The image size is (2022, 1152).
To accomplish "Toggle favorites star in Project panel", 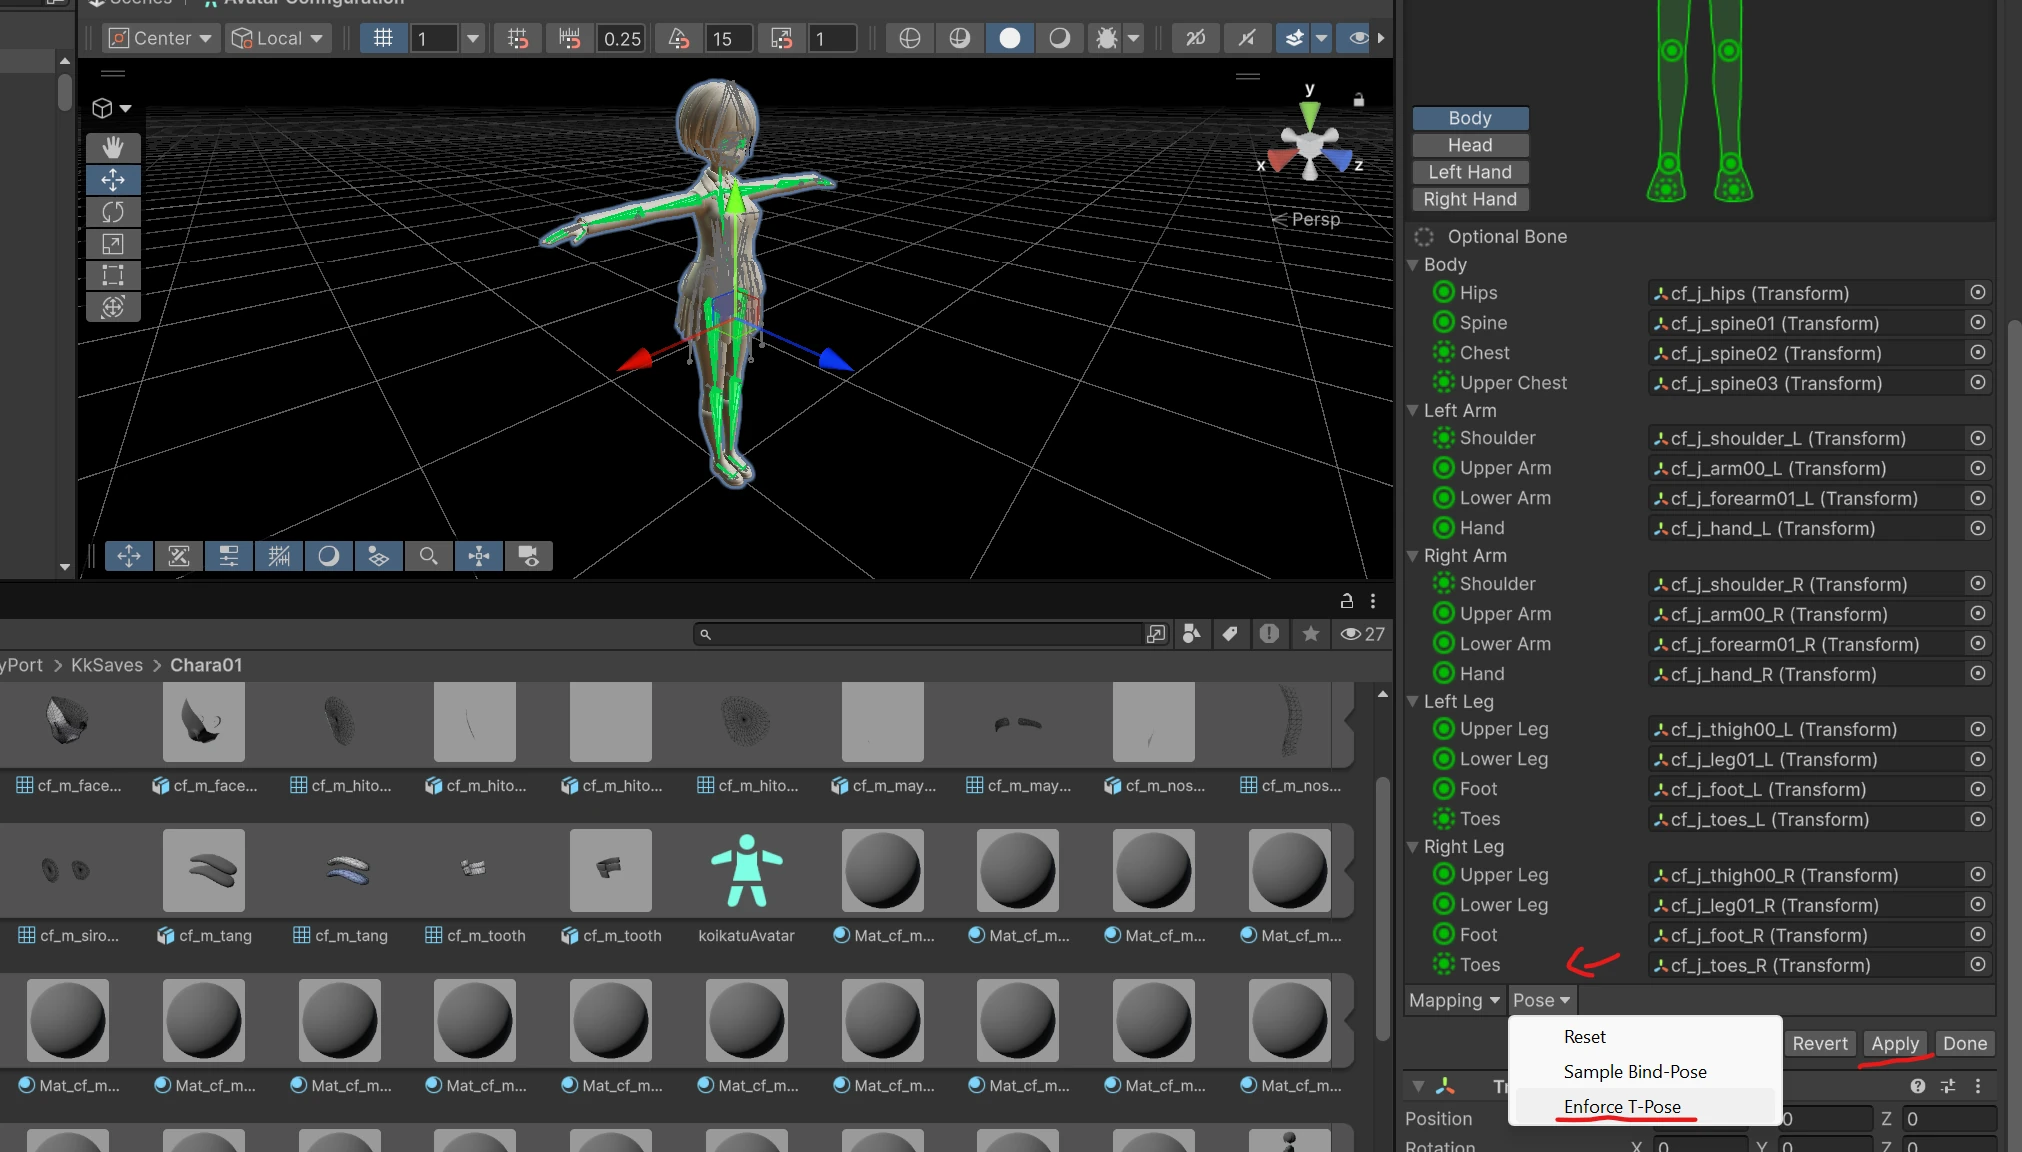I will (1310, 634).
